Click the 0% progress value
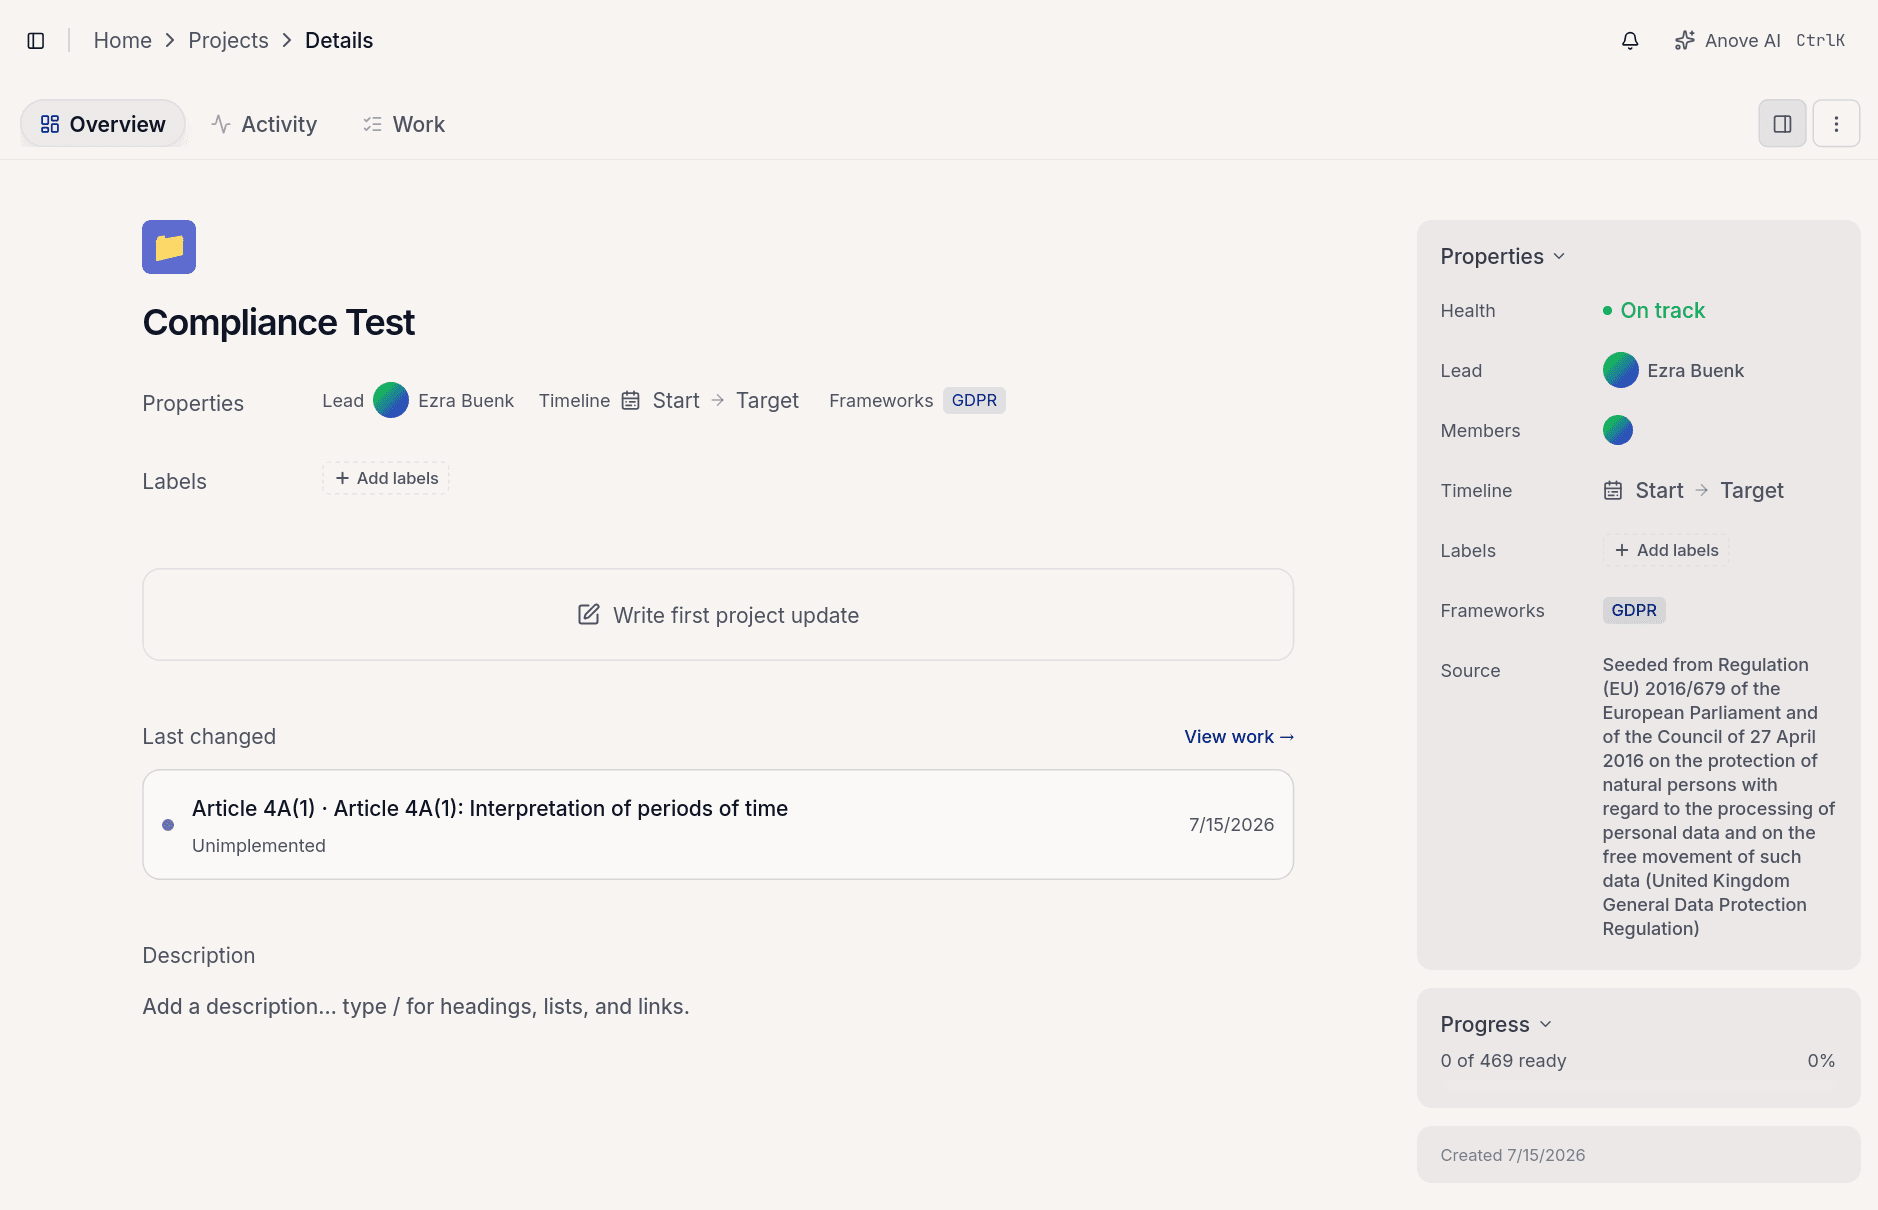 (1821, 1061)
